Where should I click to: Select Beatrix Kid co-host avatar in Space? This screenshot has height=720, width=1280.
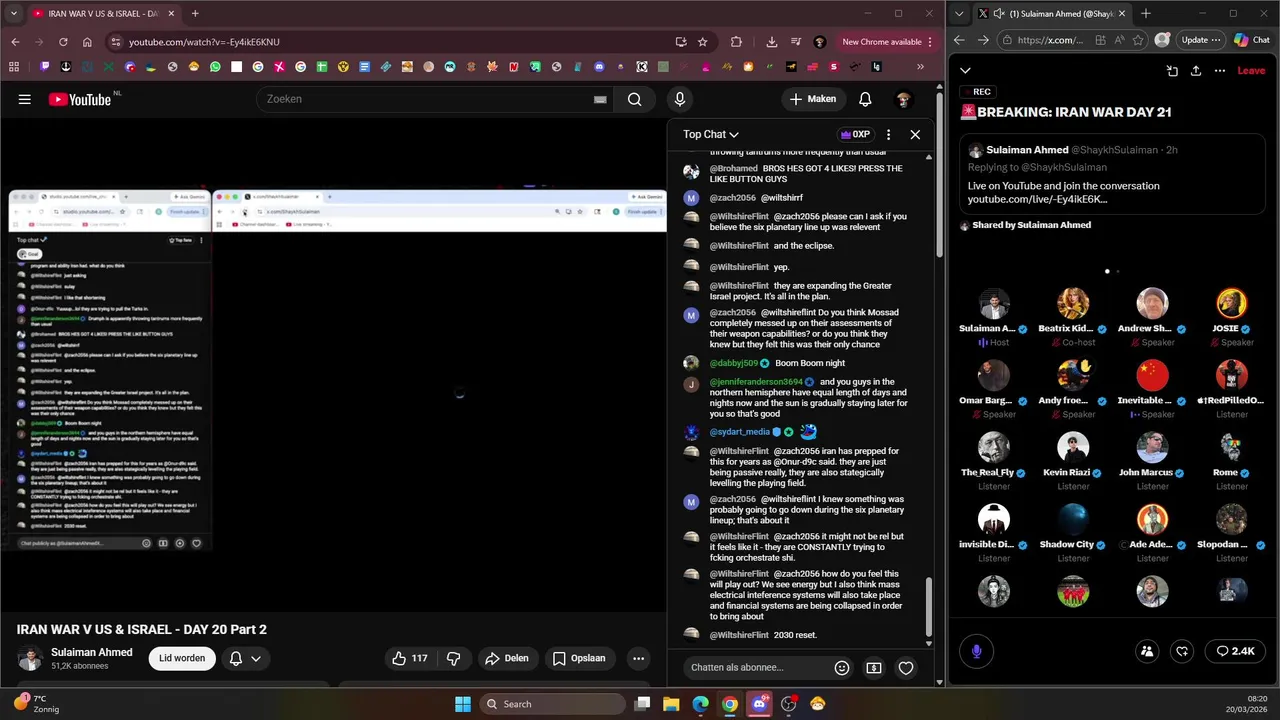1073,304
